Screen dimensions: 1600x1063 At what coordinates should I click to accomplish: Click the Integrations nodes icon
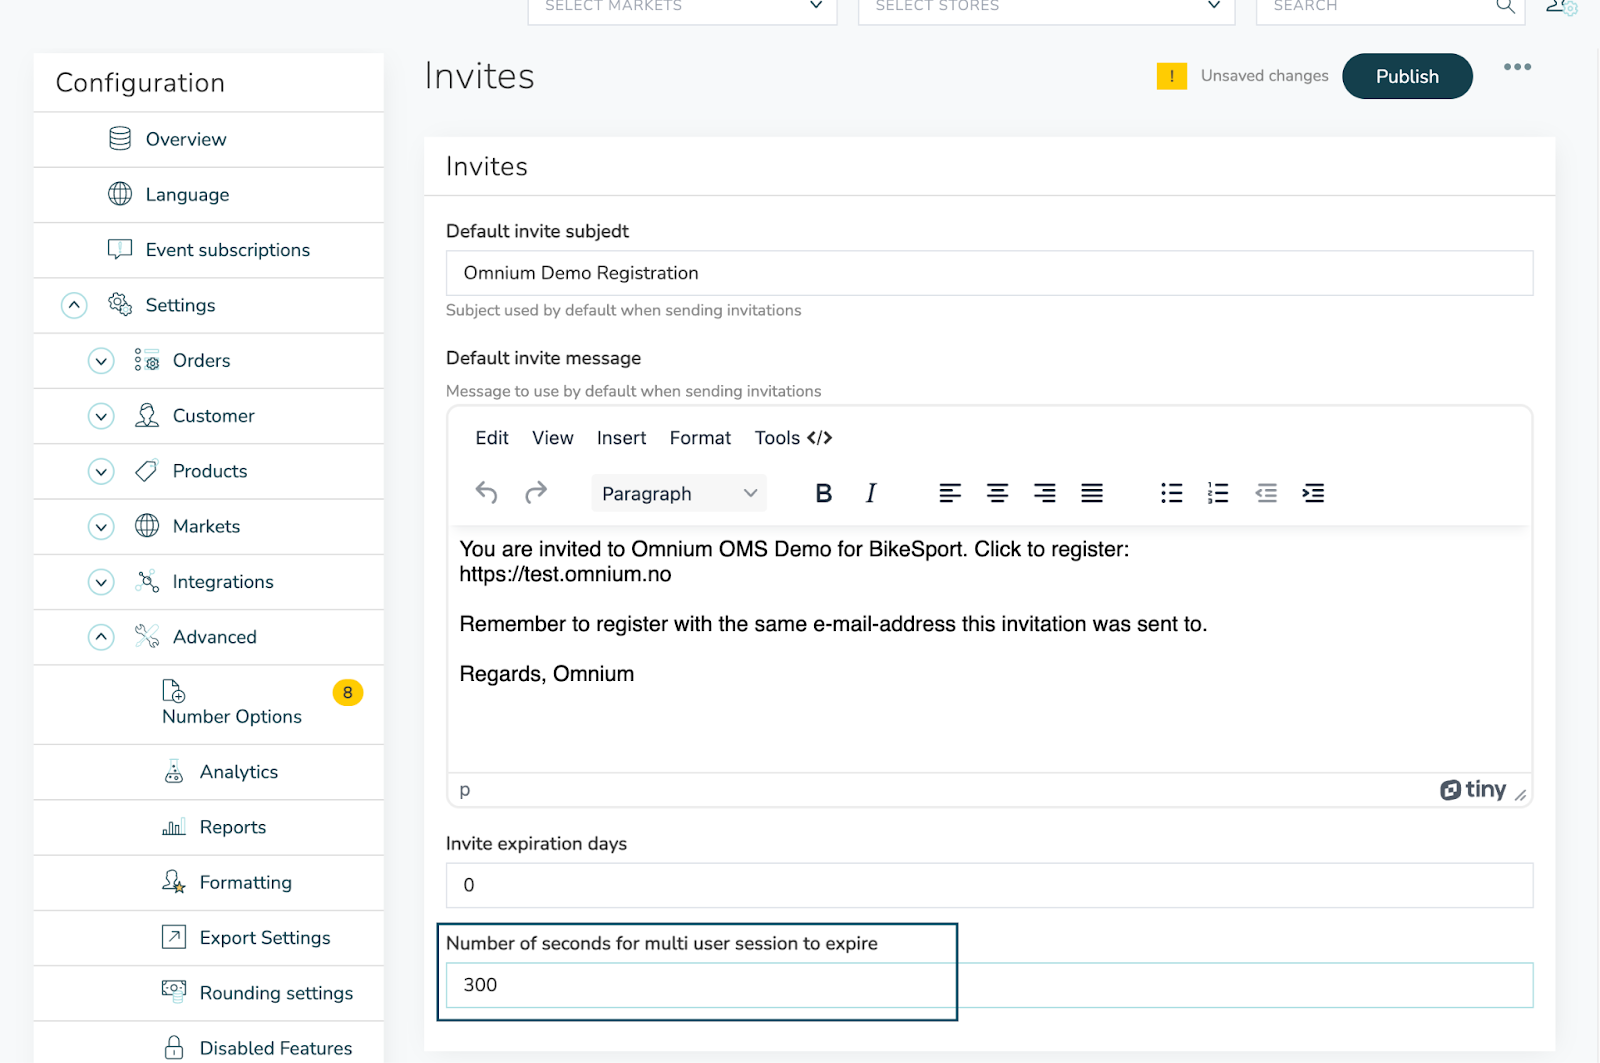147,581
